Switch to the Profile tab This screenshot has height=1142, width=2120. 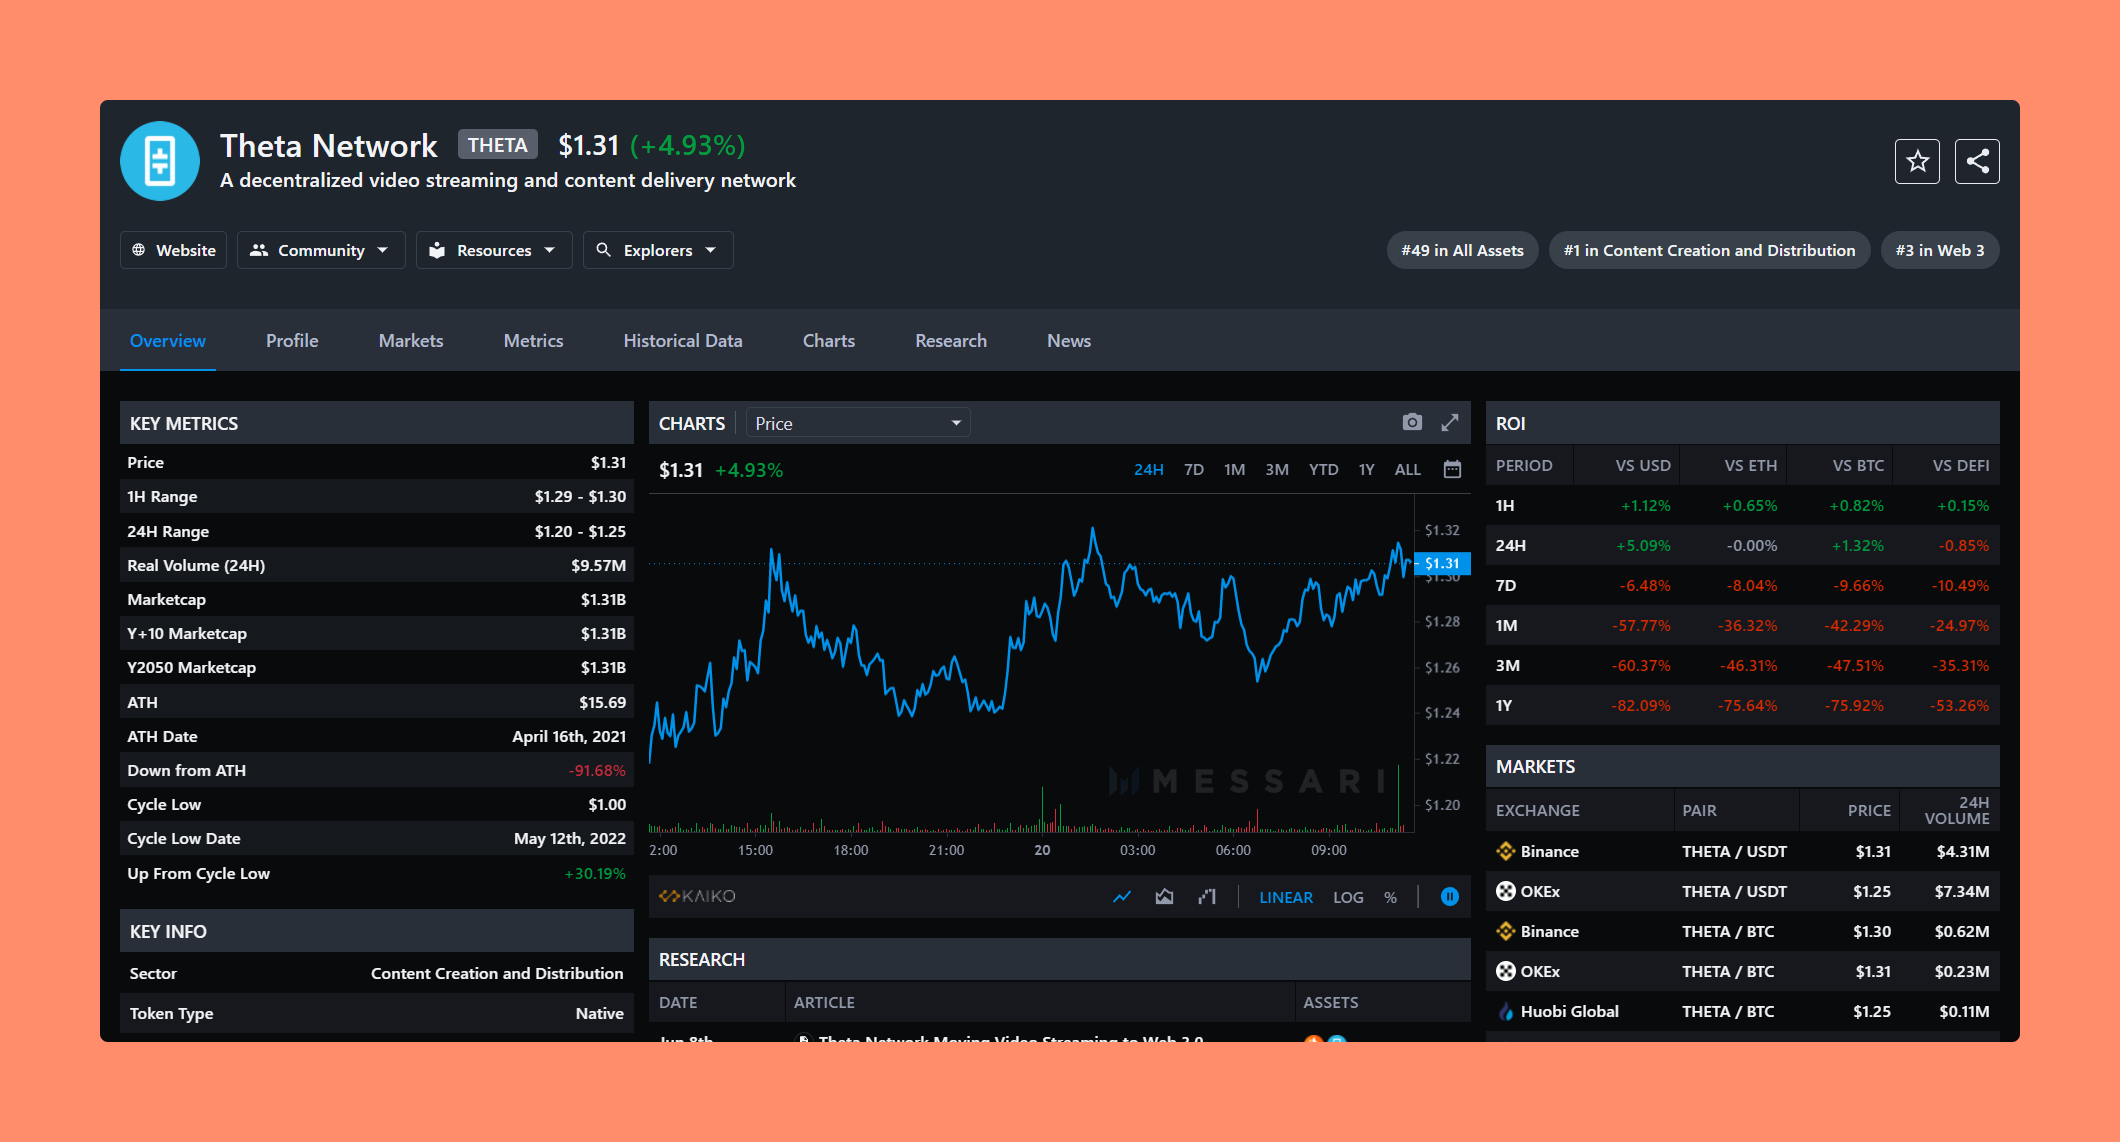coord(292,340)
